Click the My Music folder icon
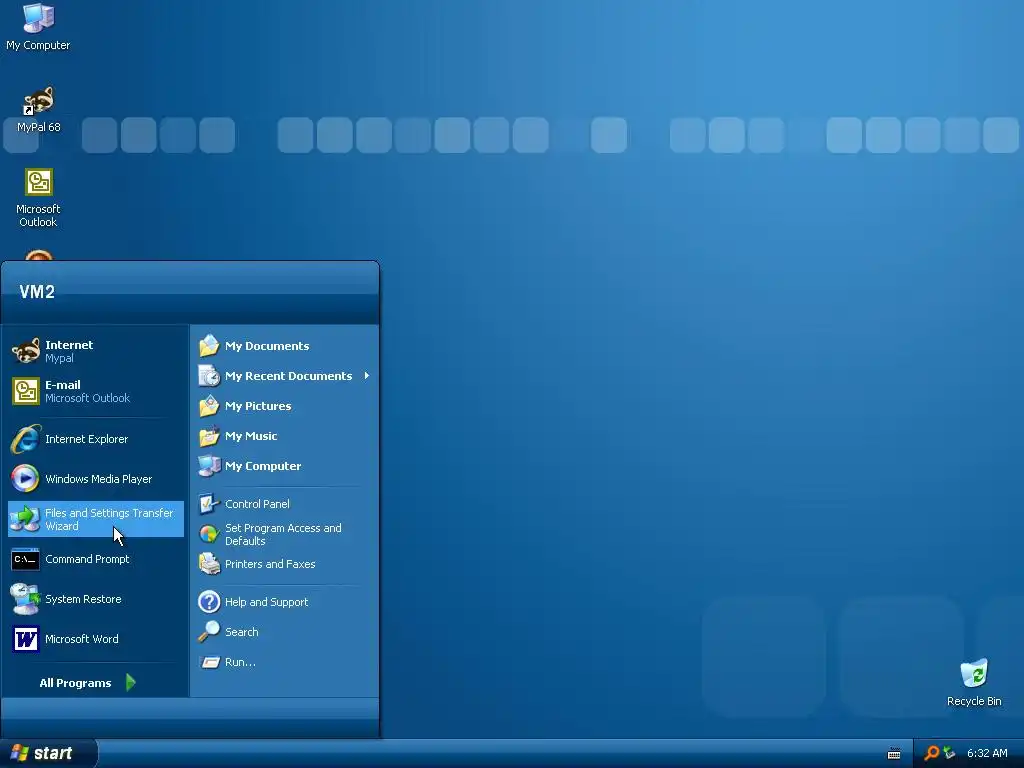The width and height of the screenshot is (1024, 768). [209, 436]
